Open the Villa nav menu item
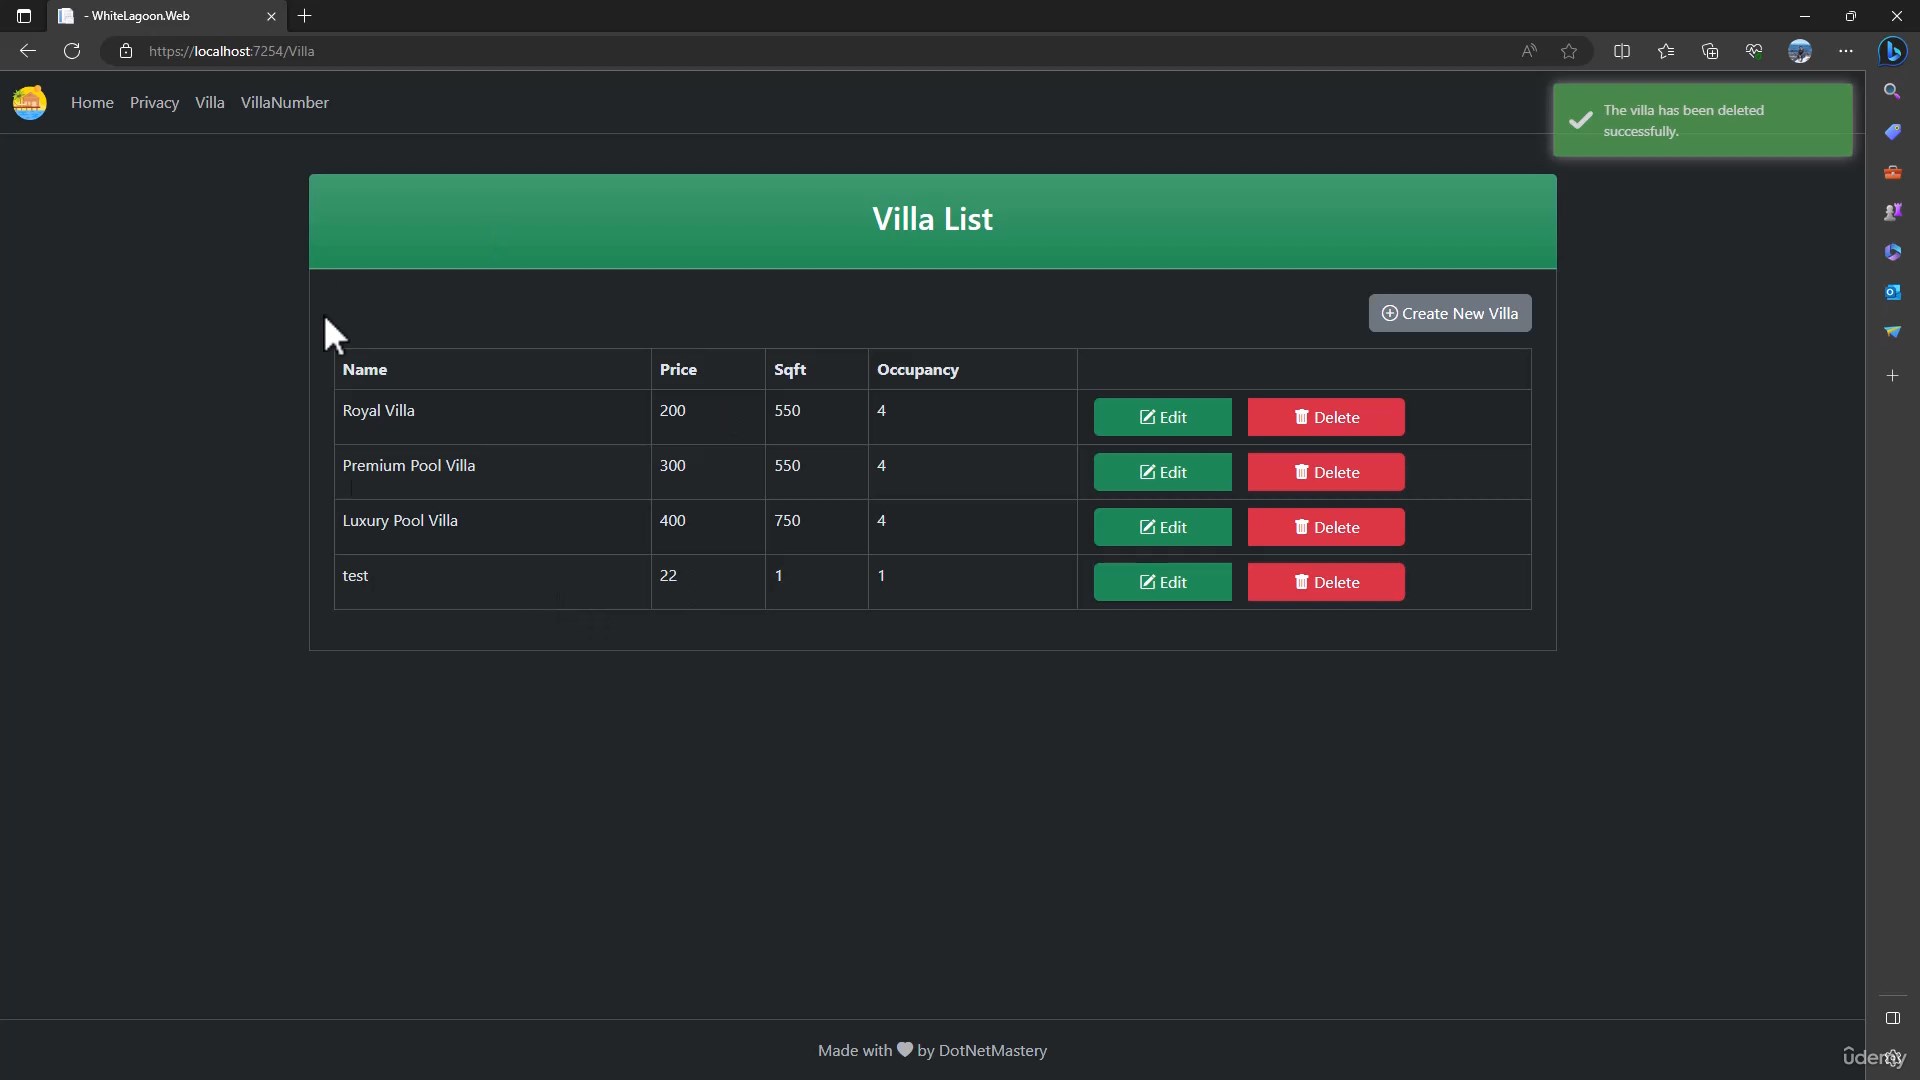The image size is (1920, 1080). click(x=209, y=103)
